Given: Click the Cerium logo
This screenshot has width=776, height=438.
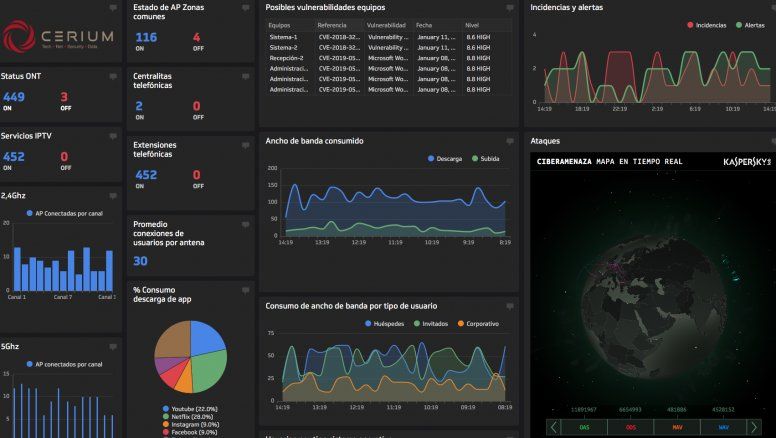Looking at the screenshot, I should coord(58,36).
